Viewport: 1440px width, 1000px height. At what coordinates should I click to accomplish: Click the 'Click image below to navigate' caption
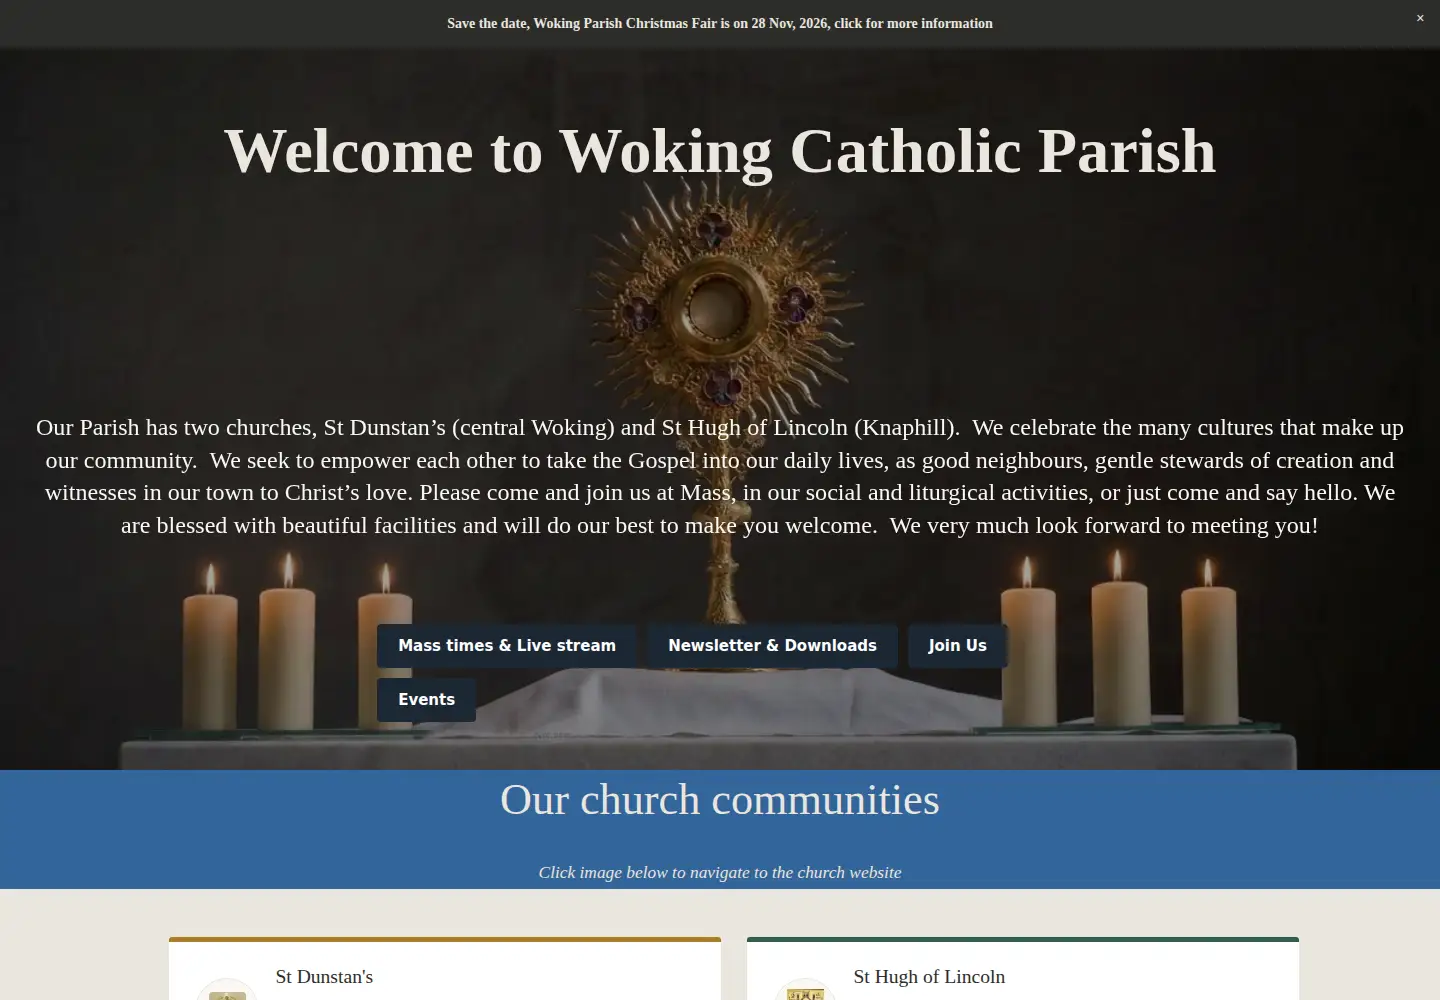pos(720,872)
